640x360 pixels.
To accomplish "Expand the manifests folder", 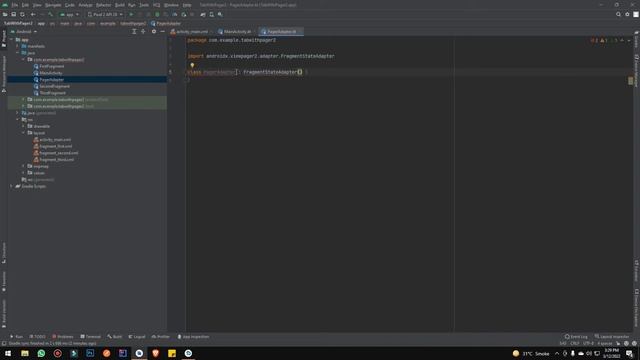I will coord(18,46).
